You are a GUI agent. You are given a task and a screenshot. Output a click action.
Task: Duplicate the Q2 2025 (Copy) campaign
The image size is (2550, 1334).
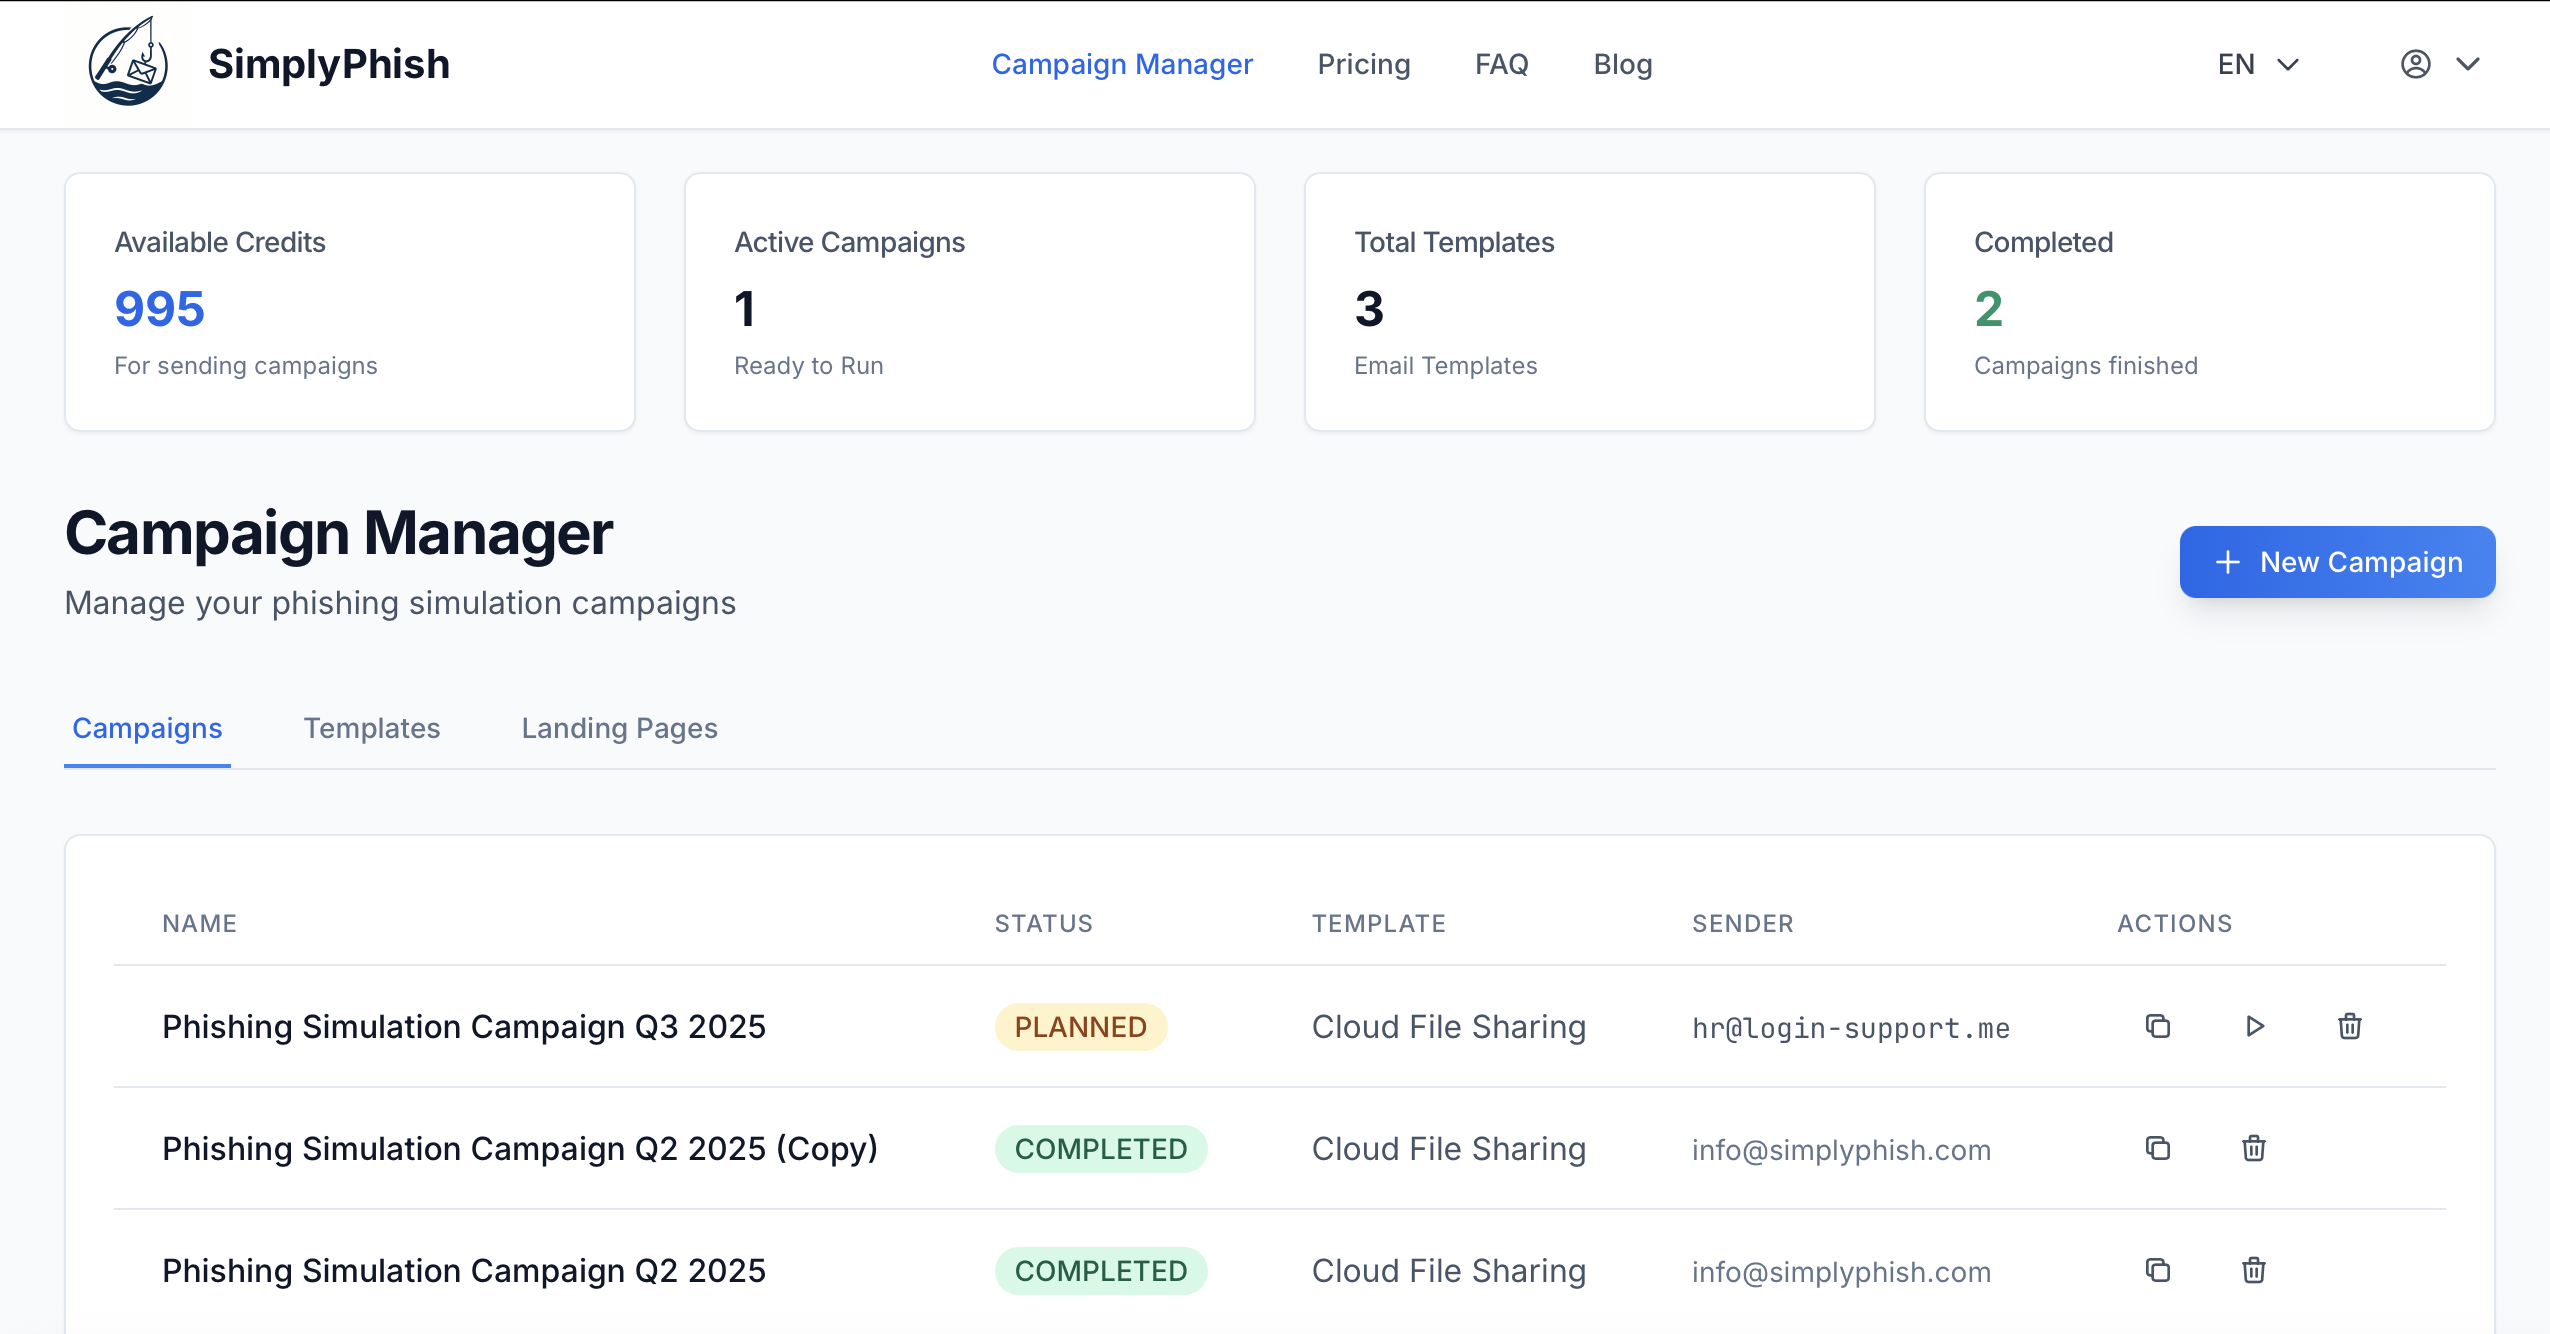2157,1148
